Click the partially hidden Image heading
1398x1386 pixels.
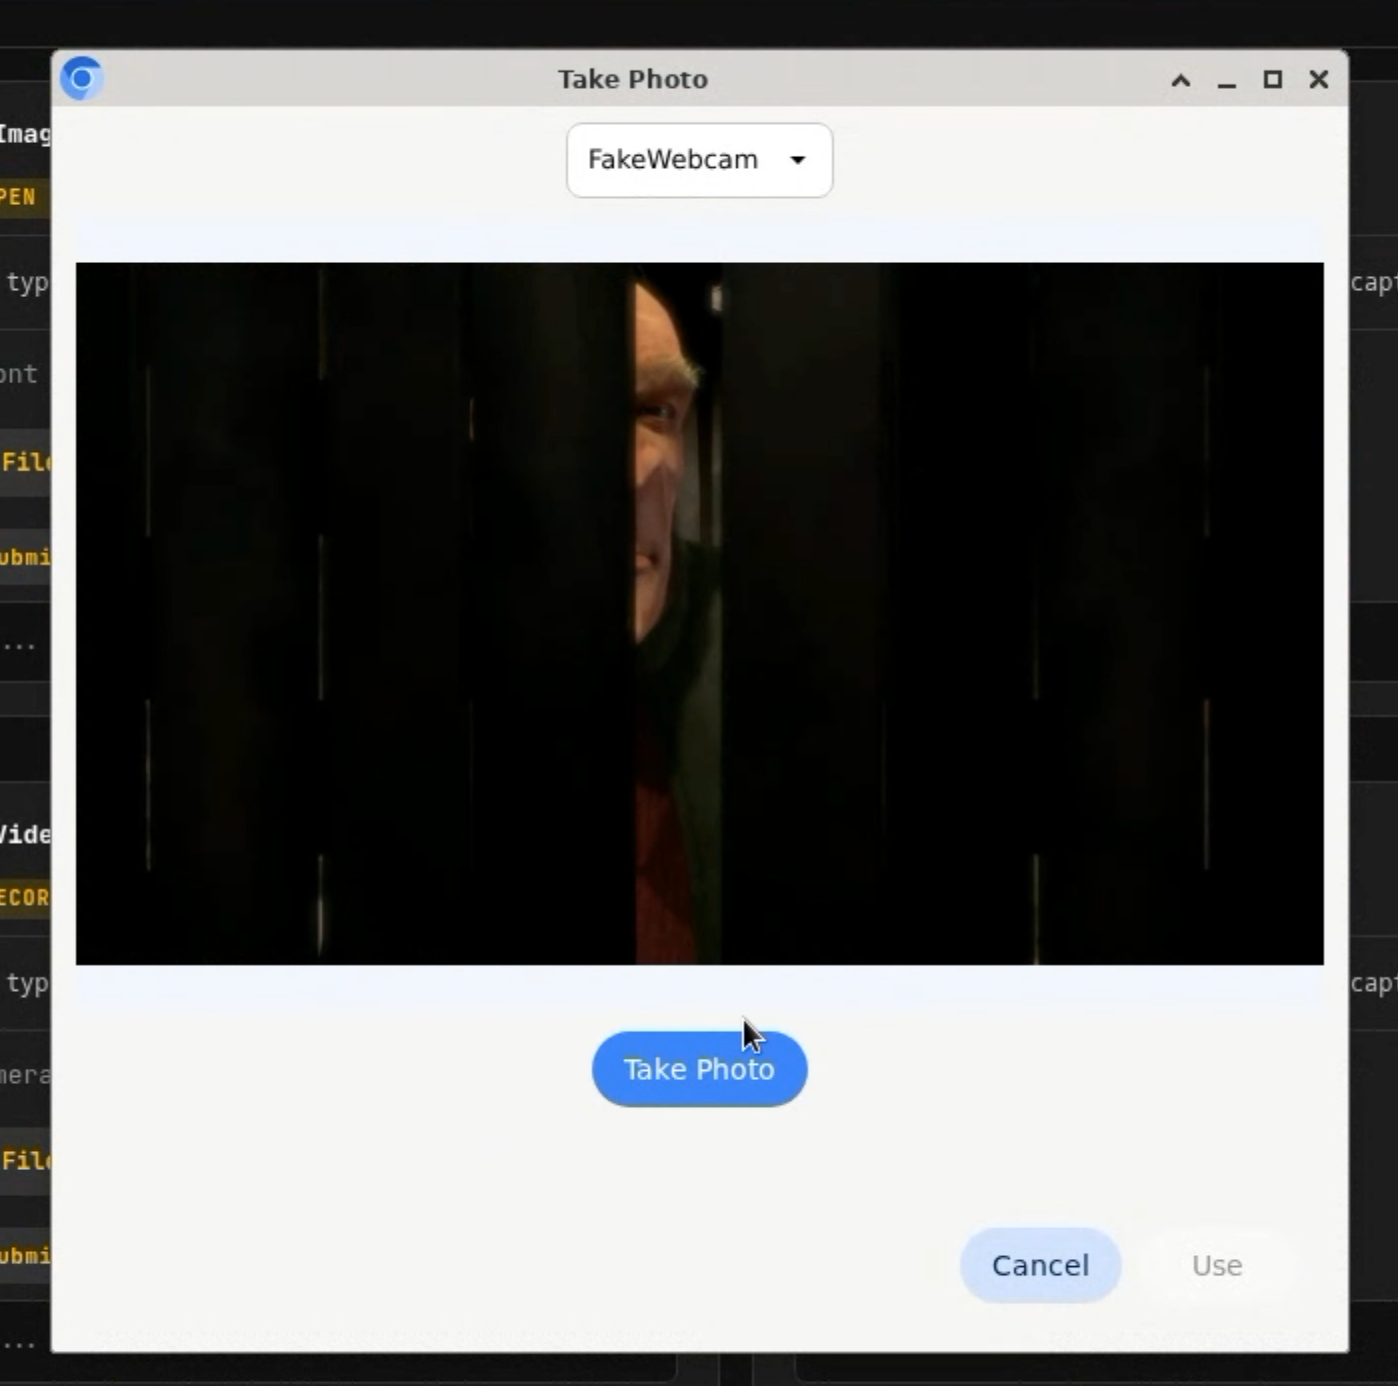coord(24,133)
